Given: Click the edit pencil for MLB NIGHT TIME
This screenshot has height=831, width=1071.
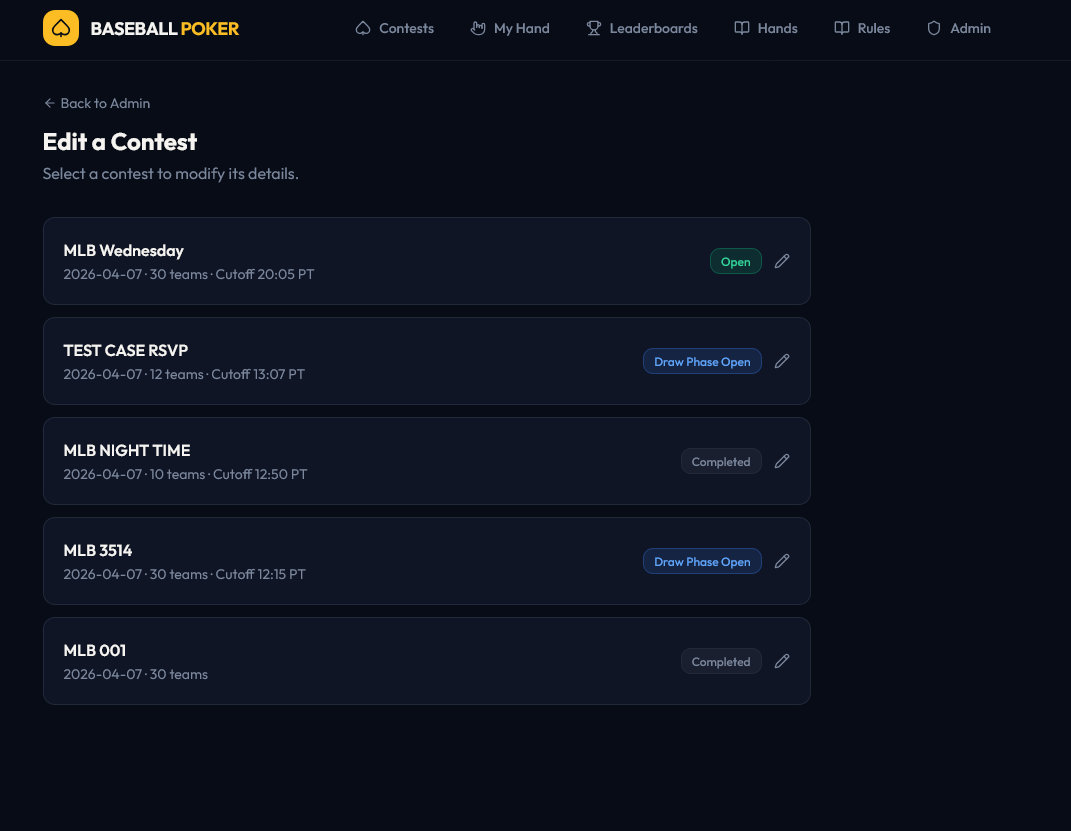Looking at the screenshot, I should tap(782, 461).
